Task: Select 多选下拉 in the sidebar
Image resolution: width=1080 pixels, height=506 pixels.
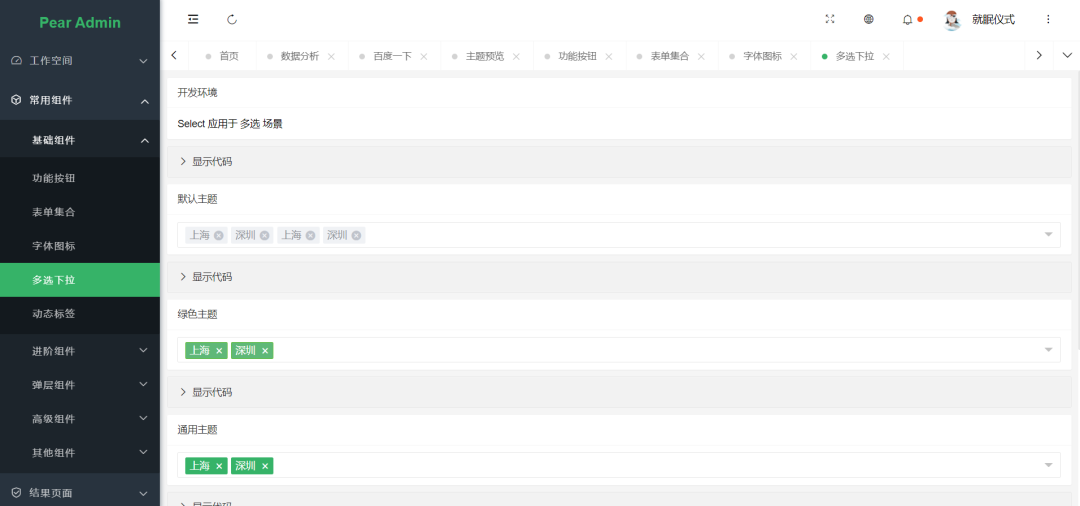Action: point(80,280)
